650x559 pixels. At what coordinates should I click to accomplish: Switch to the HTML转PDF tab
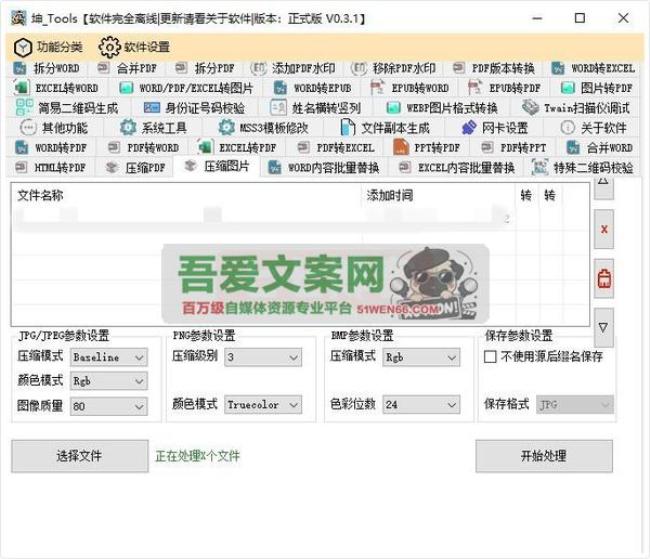pyautogui.click(x=51, y=168)
